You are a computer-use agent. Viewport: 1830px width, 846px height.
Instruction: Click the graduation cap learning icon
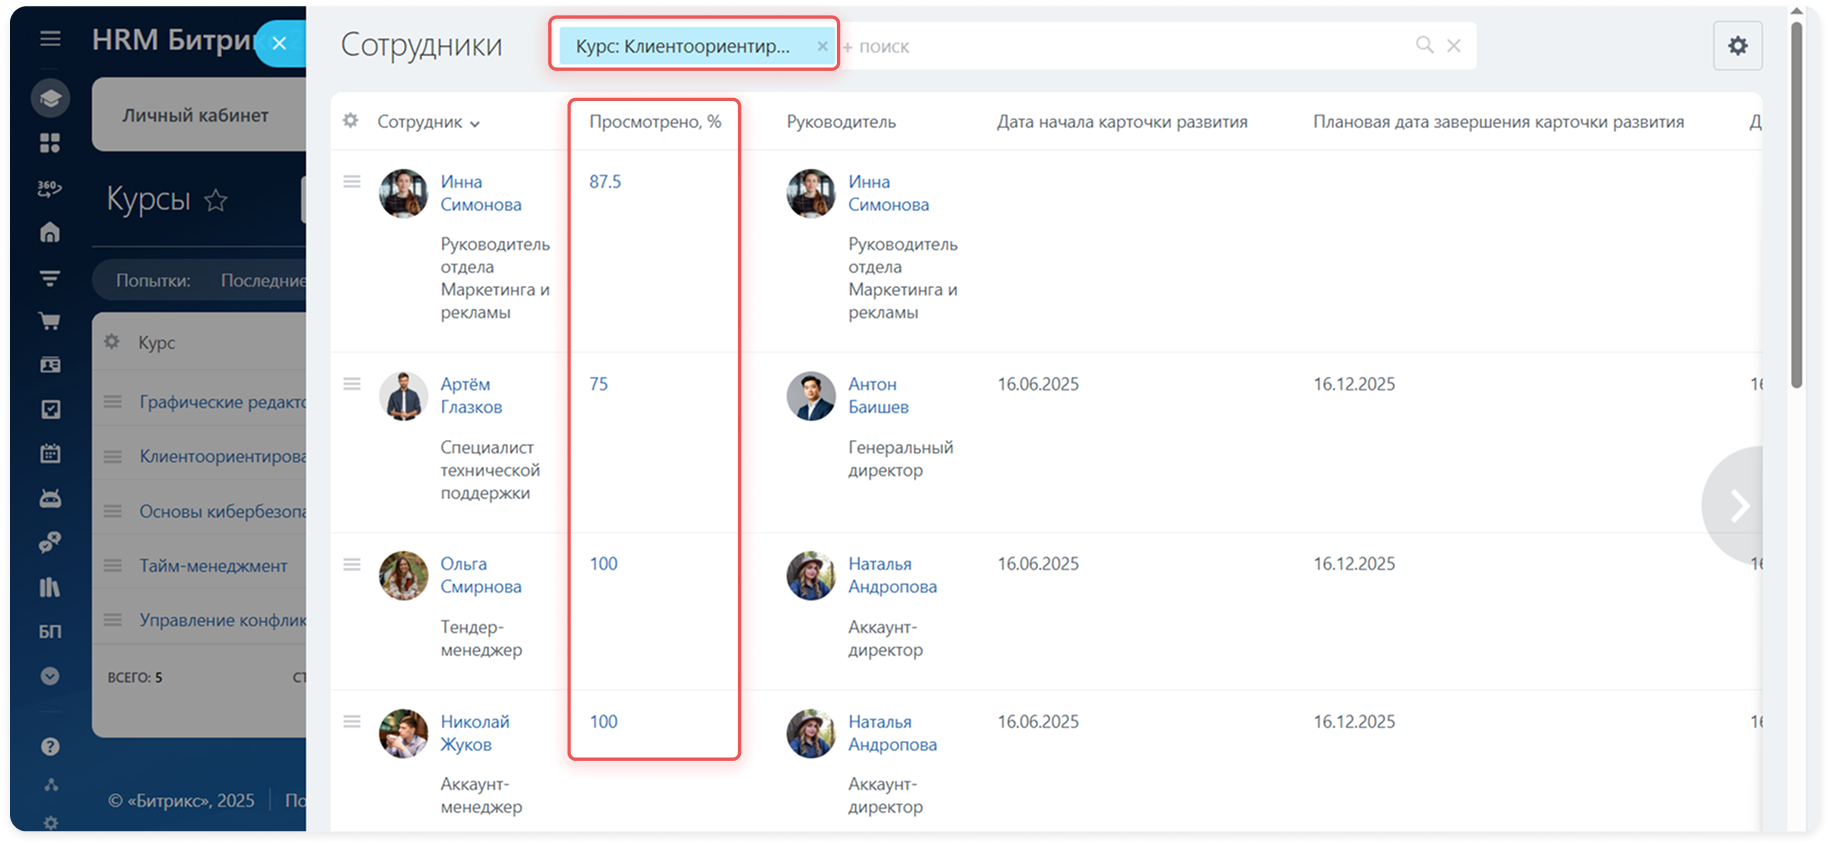pos(50,98)
